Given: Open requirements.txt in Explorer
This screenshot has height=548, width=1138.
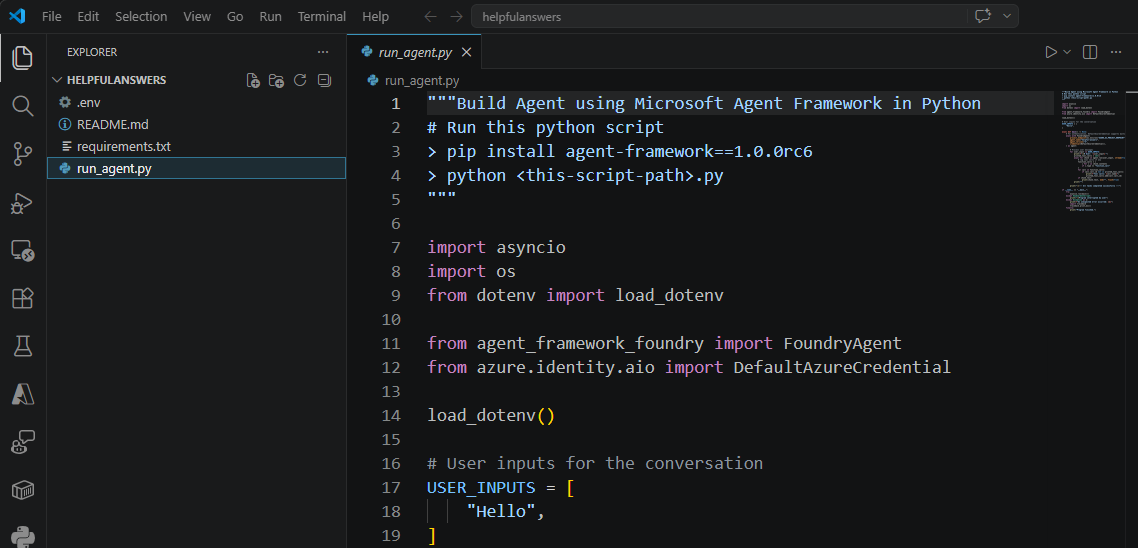Looking at the screenshot, I should [196, 147].
